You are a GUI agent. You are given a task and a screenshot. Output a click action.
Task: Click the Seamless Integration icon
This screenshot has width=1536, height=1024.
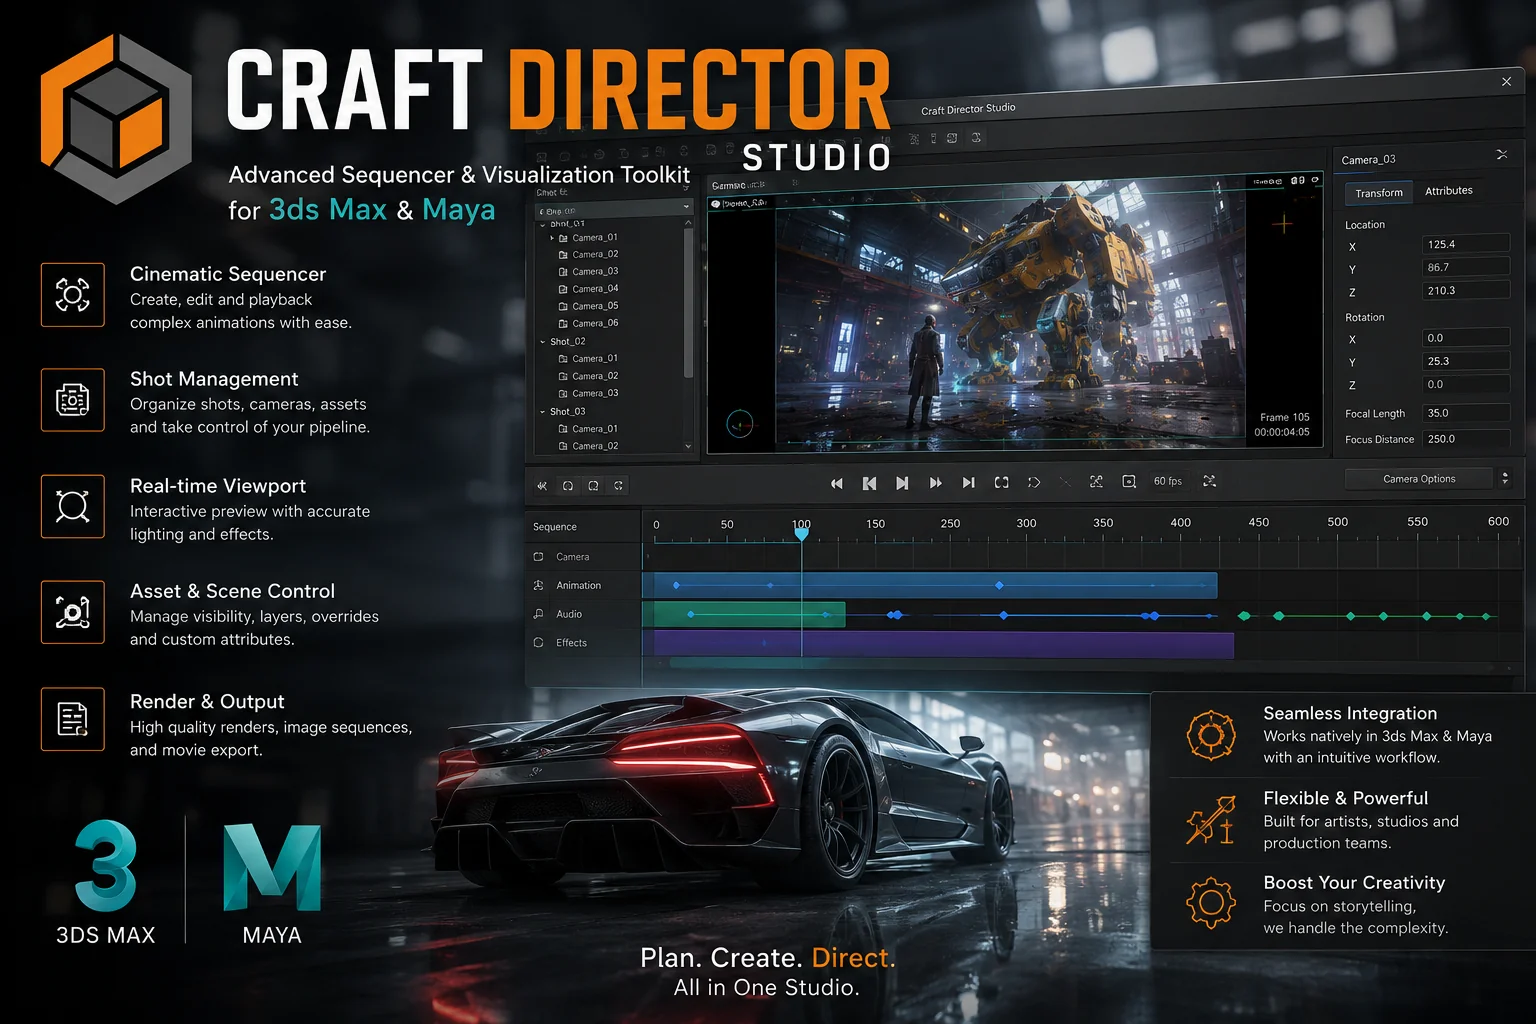point(1211,735)
